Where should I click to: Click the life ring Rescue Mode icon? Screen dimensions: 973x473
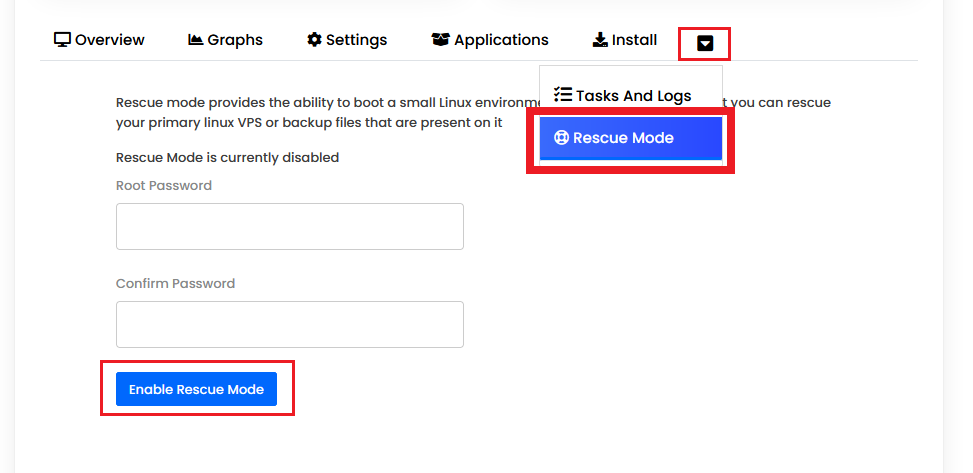(x=561, y=138)
